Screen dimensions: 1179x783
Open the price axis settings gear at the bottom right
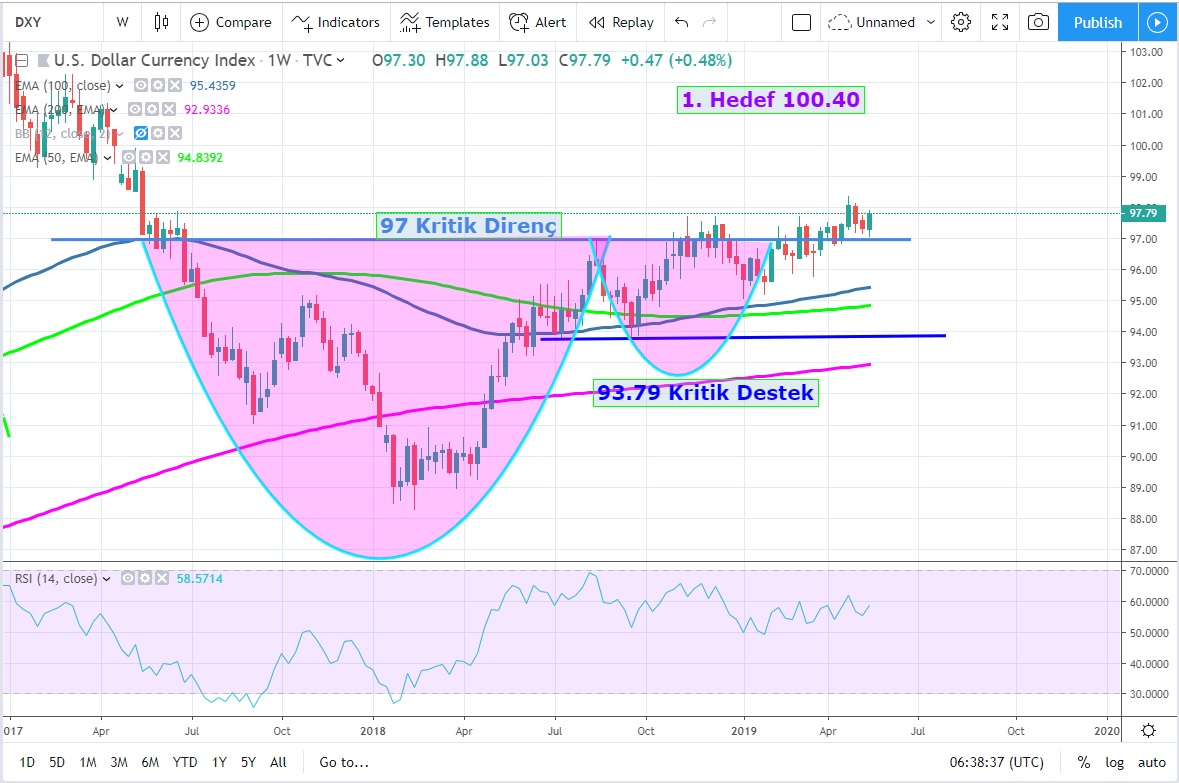(1148, 730)
